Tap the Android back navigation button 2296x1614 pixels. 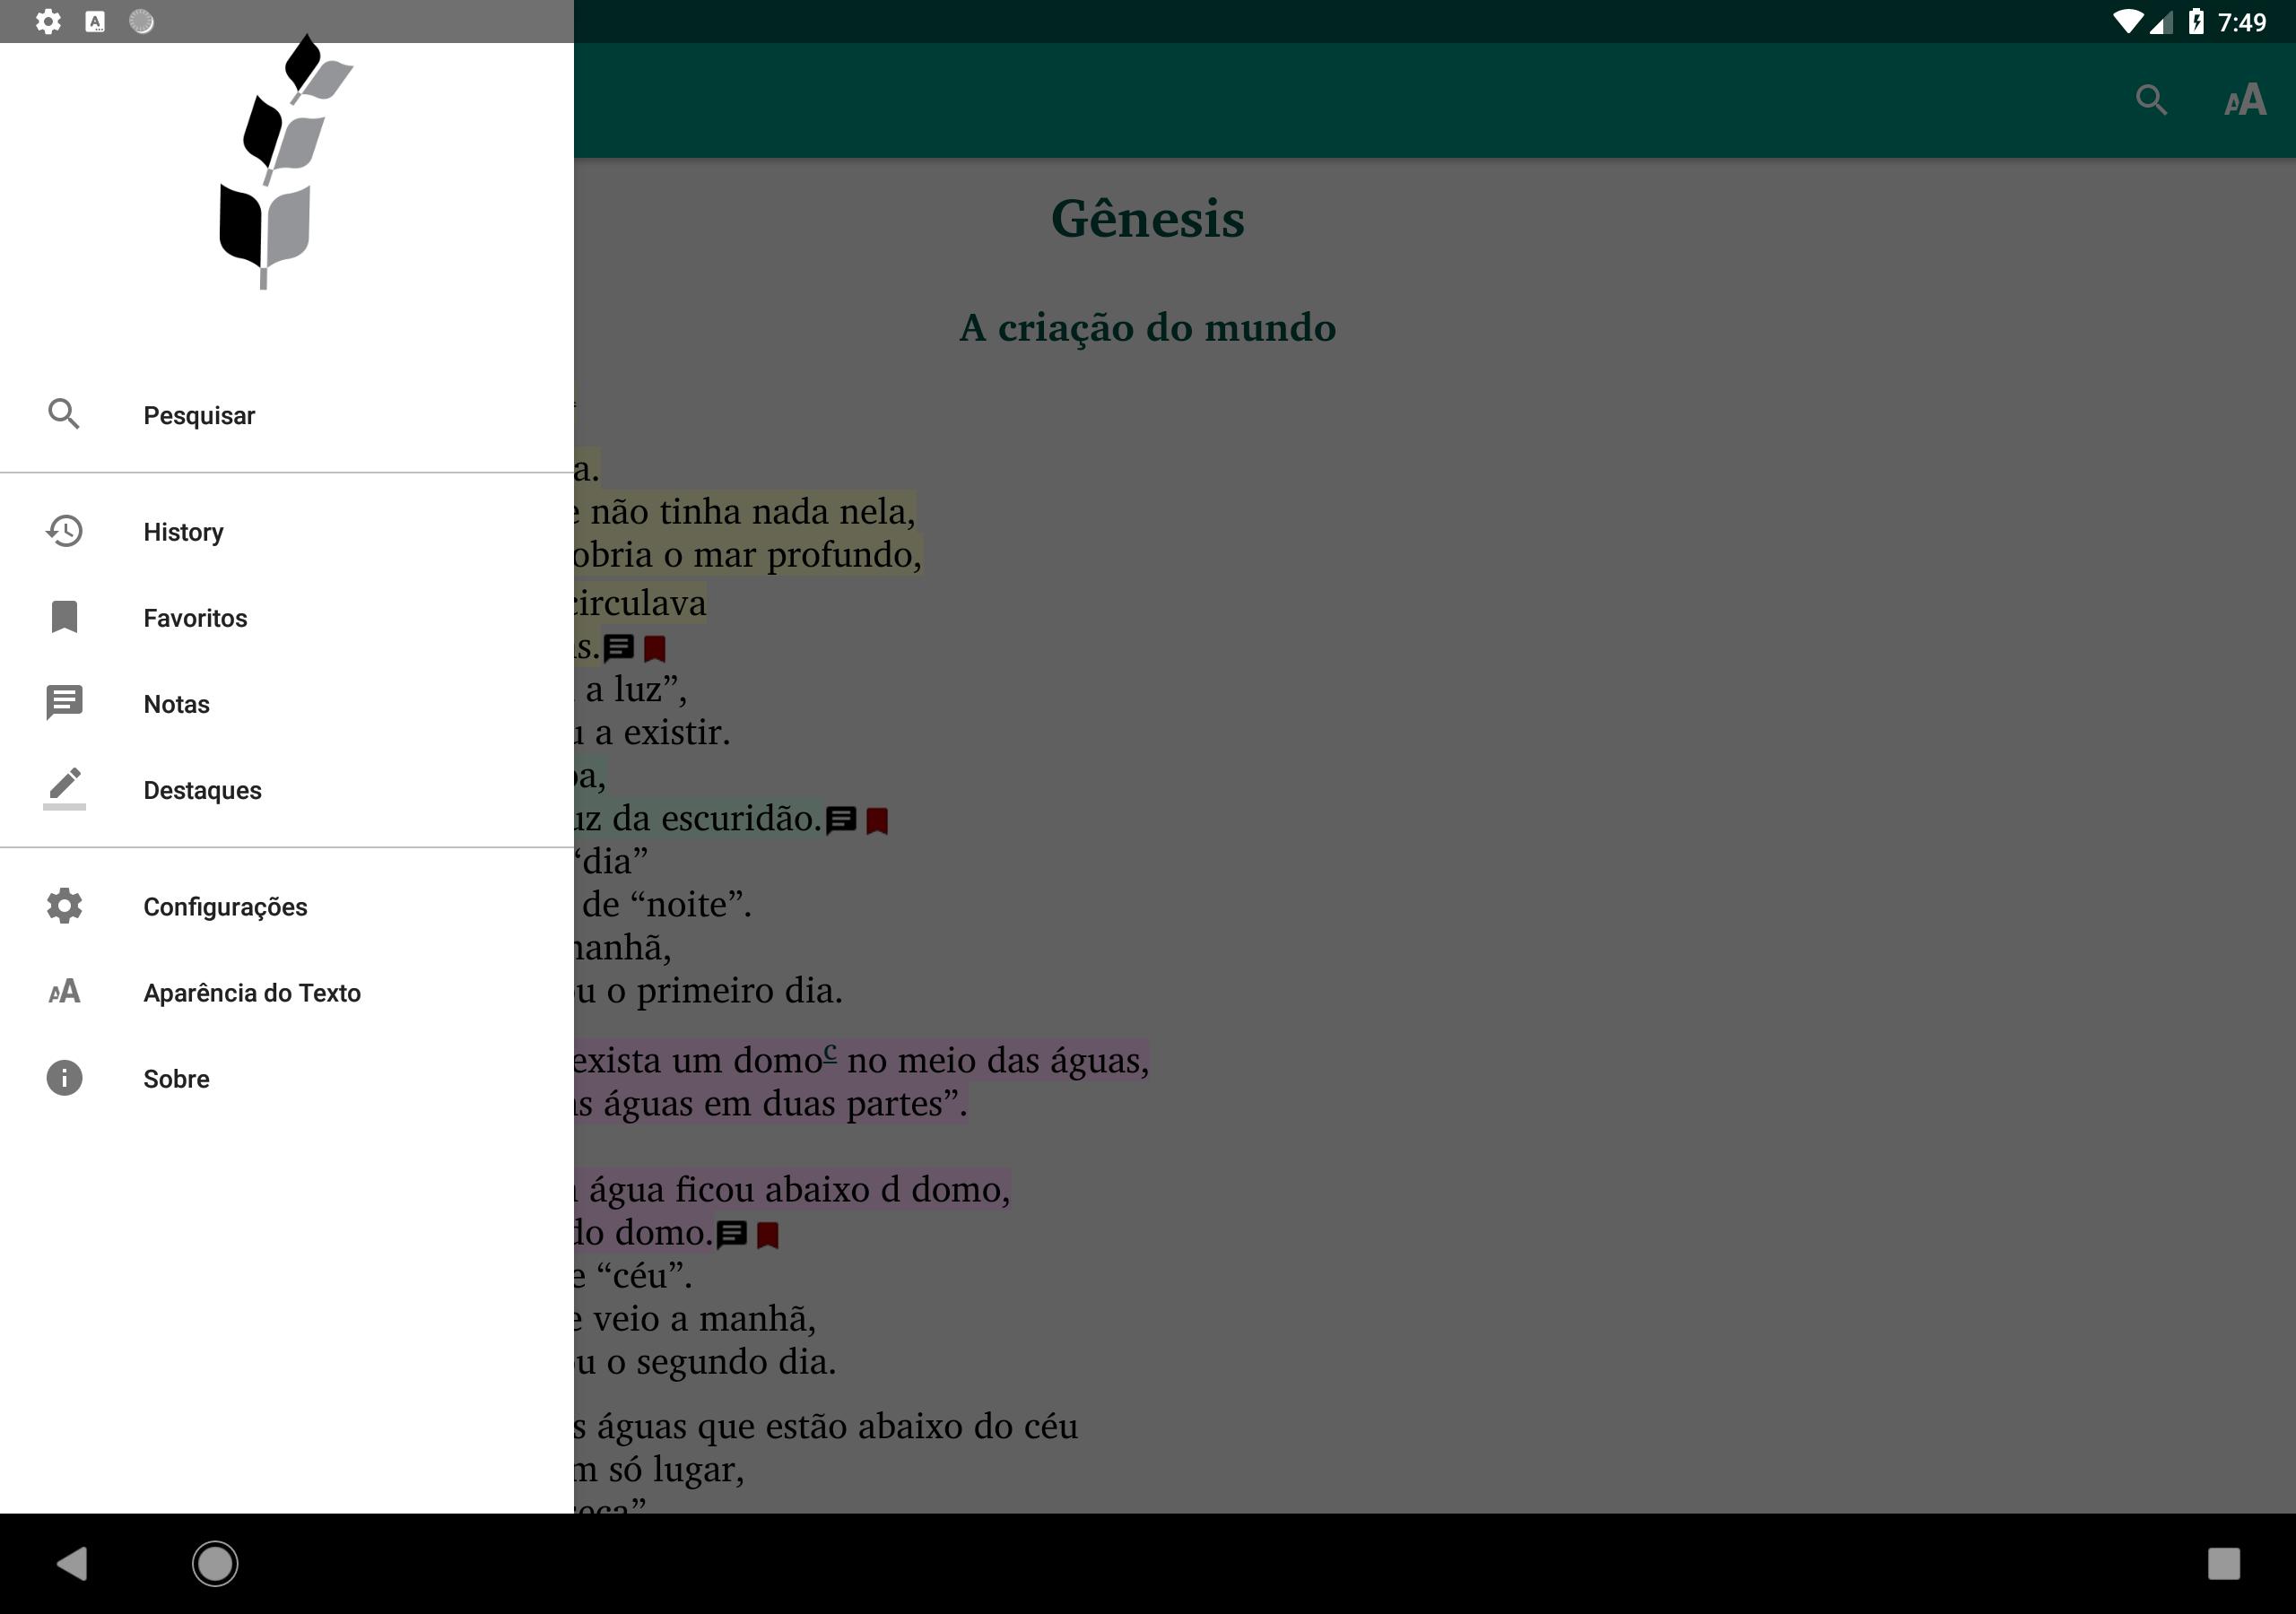[72, 1563]
